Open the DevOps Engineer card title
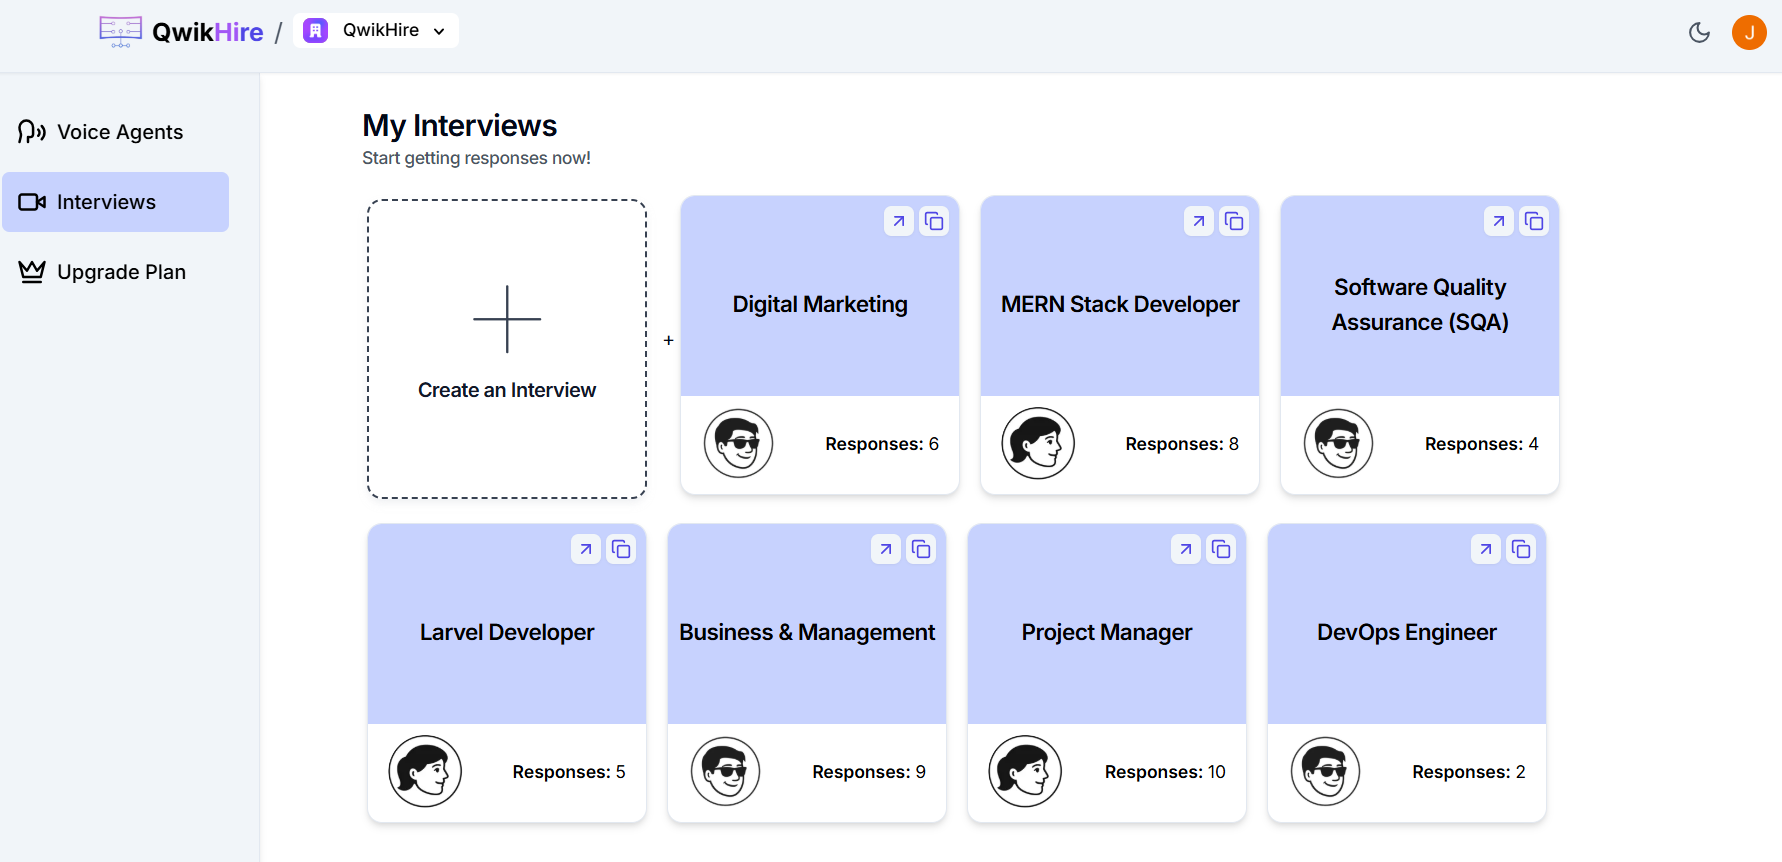Viewport: 1782px width, 862px height. [1407, 632]
